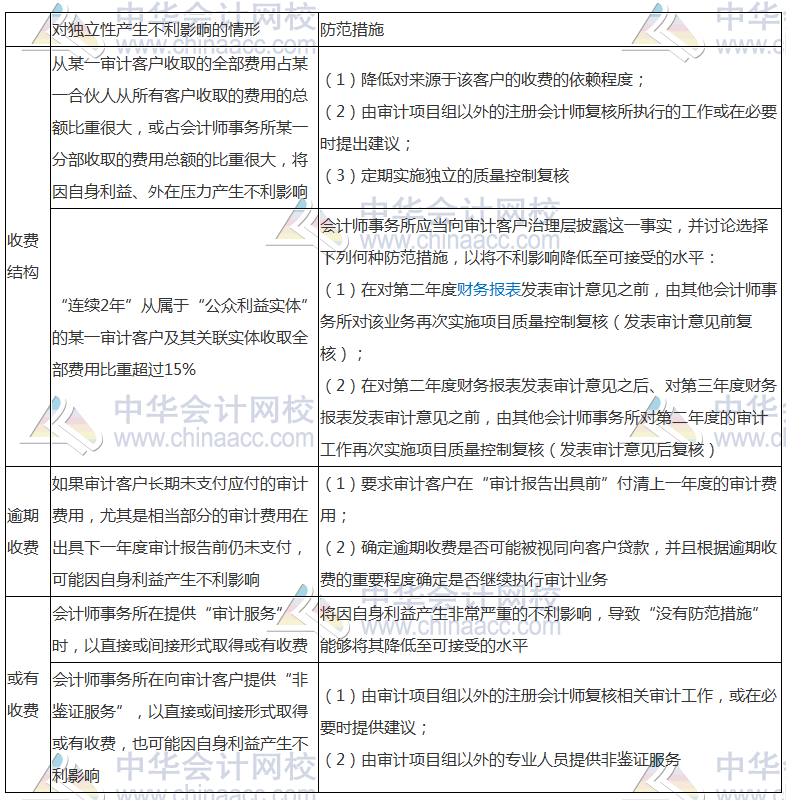Click text （1）降低对来源于该客户的收费的依赖程度

(479, 80)
